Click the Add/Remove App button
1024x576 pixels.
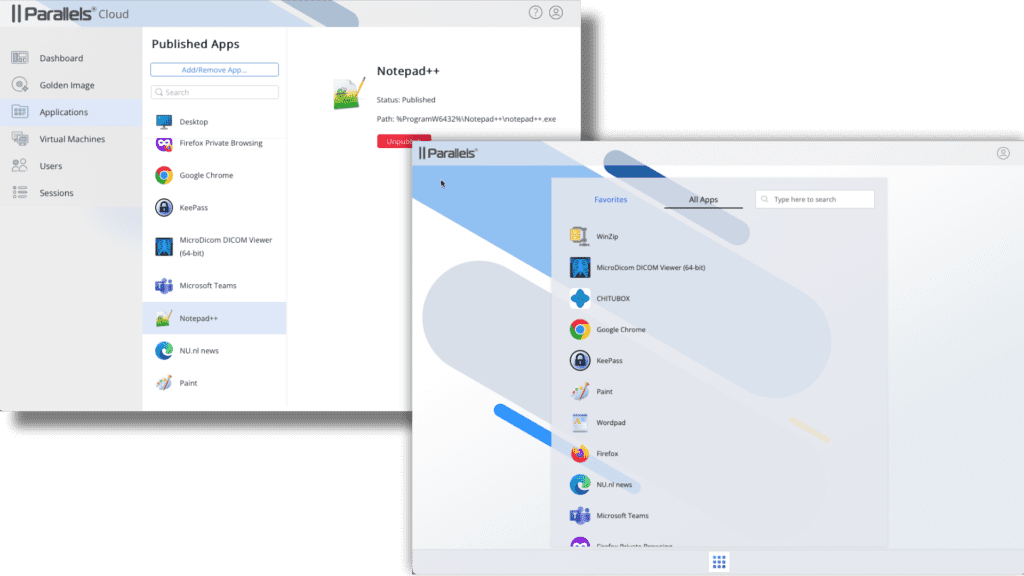click(214, 70)
